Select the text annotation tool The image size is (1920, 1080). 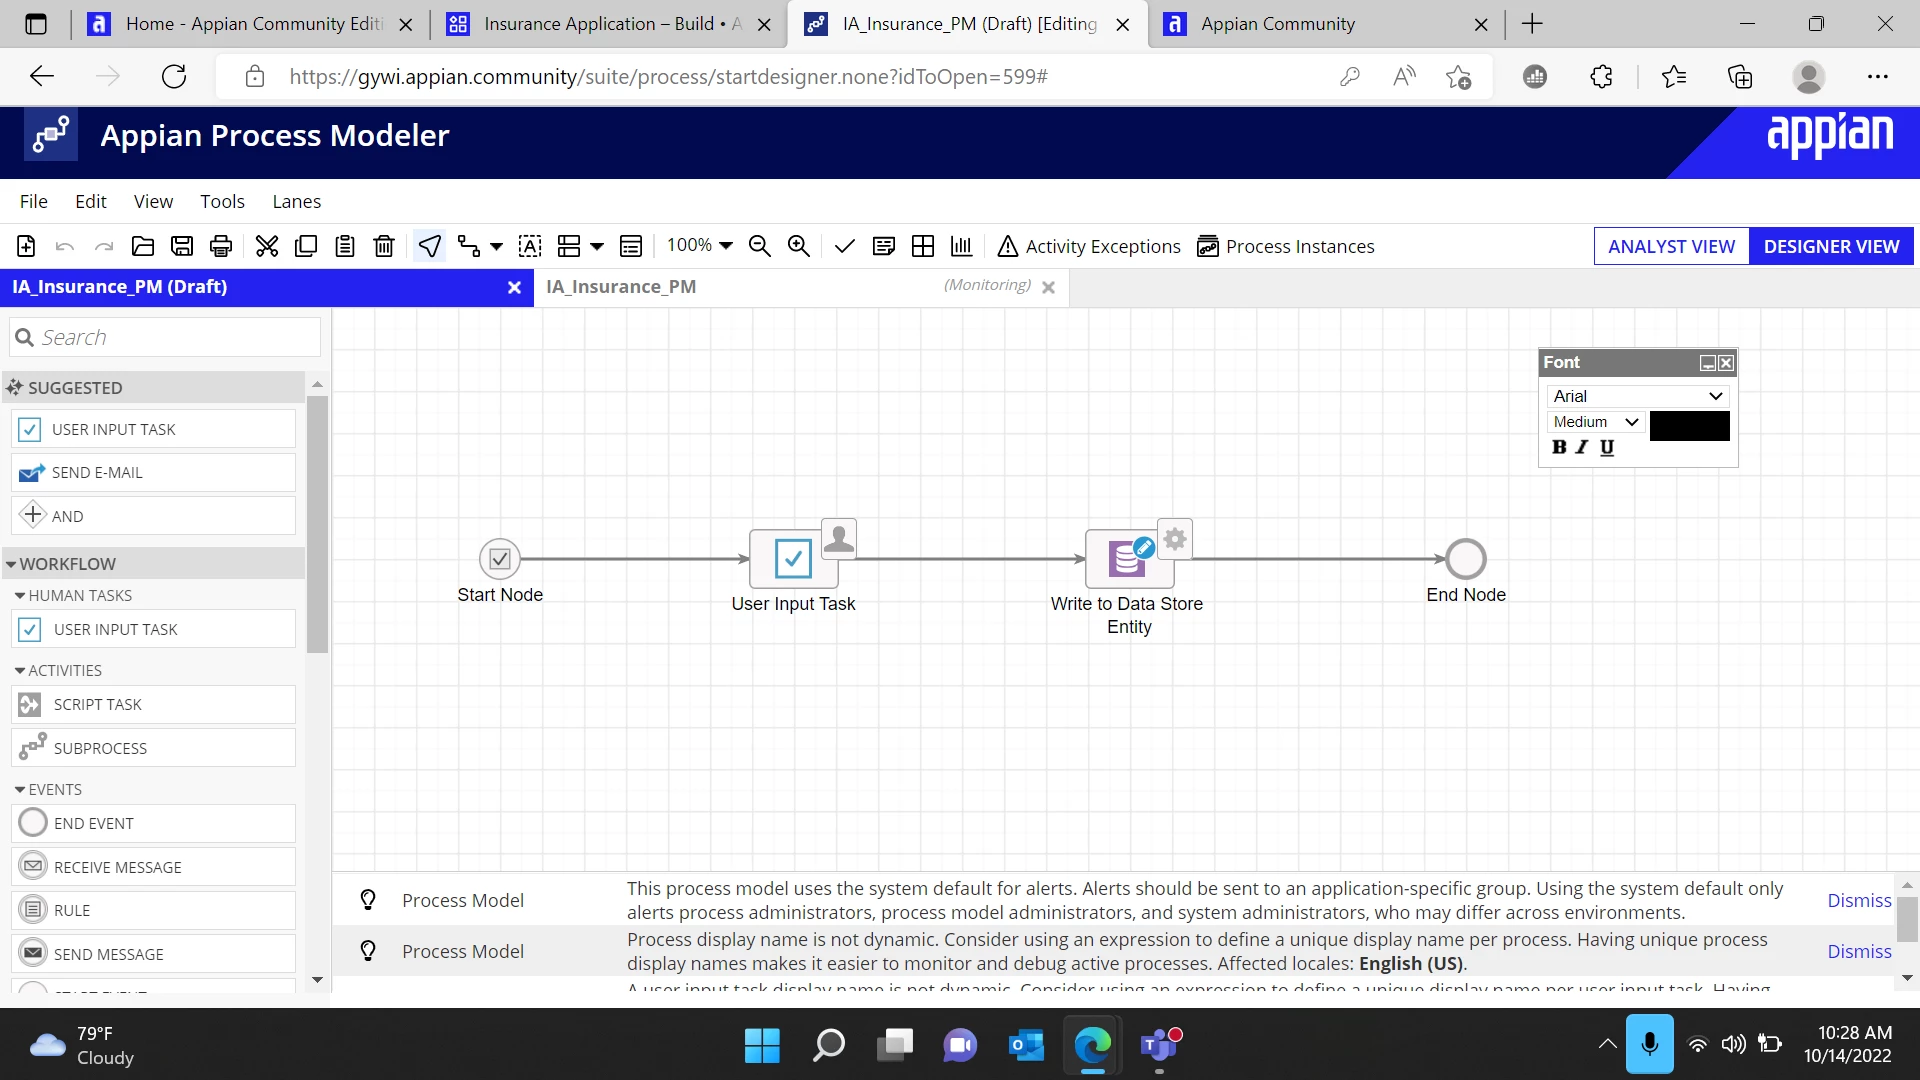[x=530, y=246]
